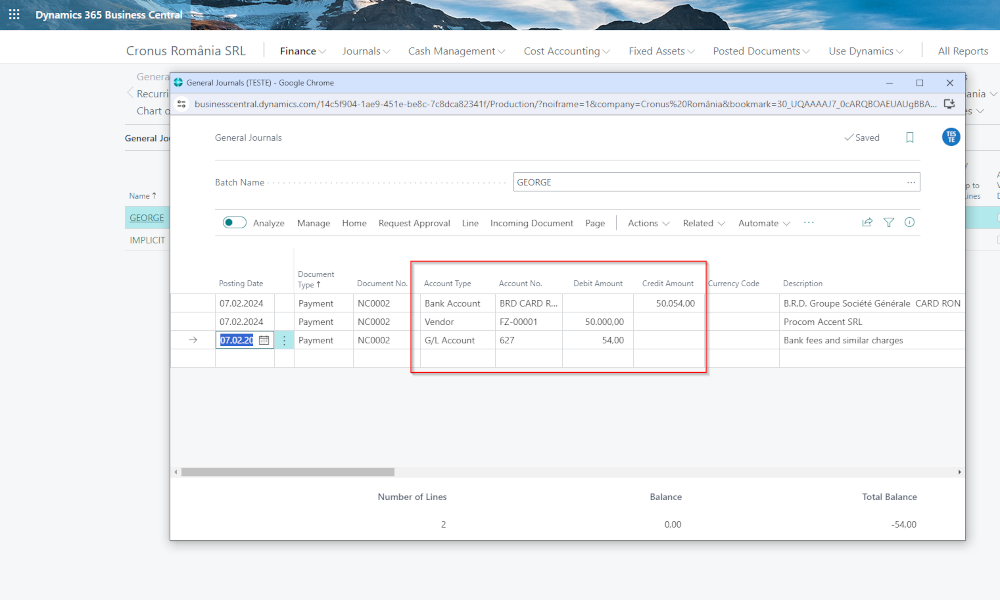The height and width of the screenshot is (600, 1000).
Task: Select the IMPLICIT batch in background list
Action: click(147, 240)
